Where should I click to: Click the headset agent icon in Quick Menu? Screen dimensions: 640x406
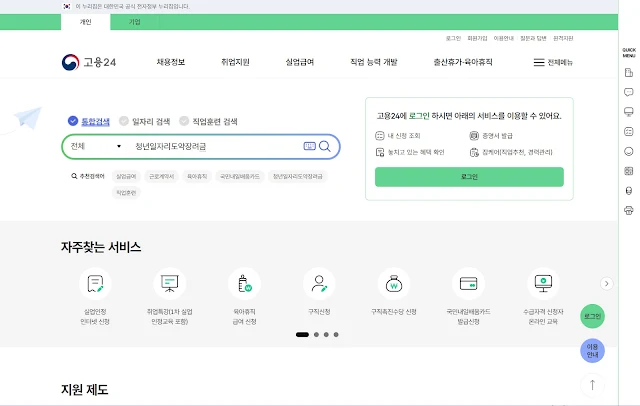pyautogui.click(x=629, y=191)
